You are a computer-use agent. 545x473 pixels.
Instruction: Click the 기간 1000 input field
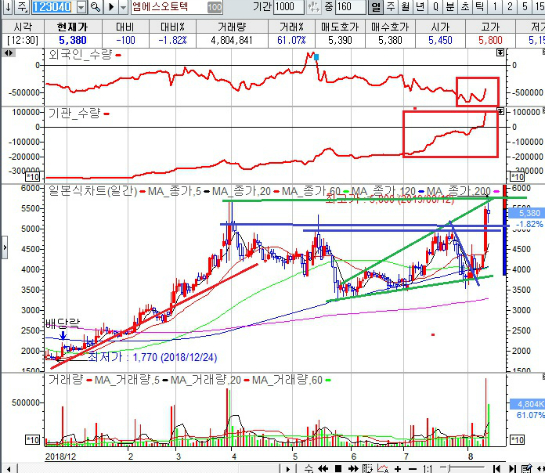[x=288, y=7]
